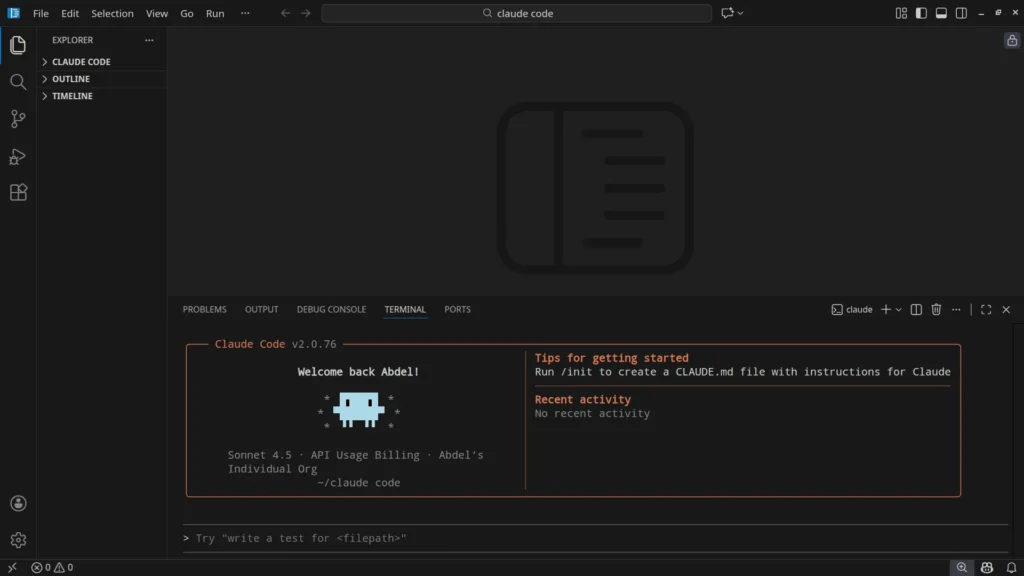Image resolution: width=1024 pixels, height=576 pixels.
Task: Open the chat icon beside command center
Action: [x=727, y=13]
